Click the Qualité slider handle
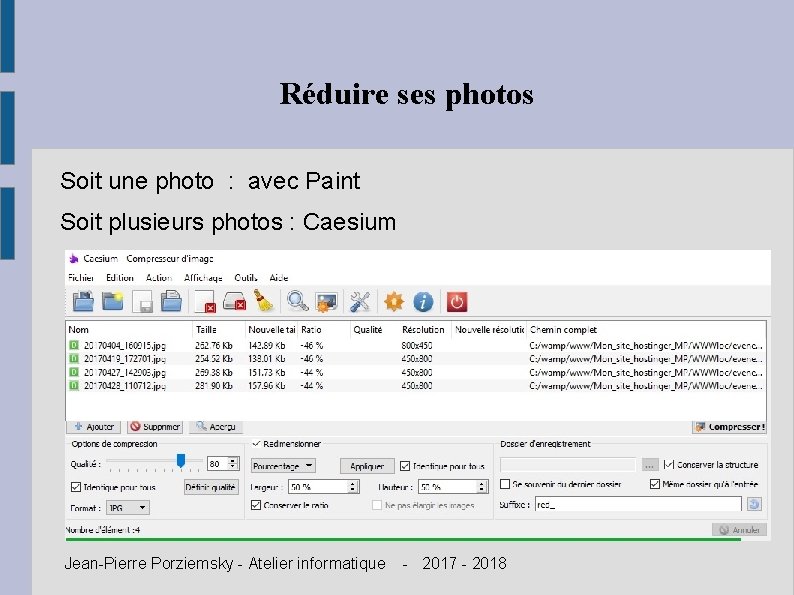 click(181, 461)
